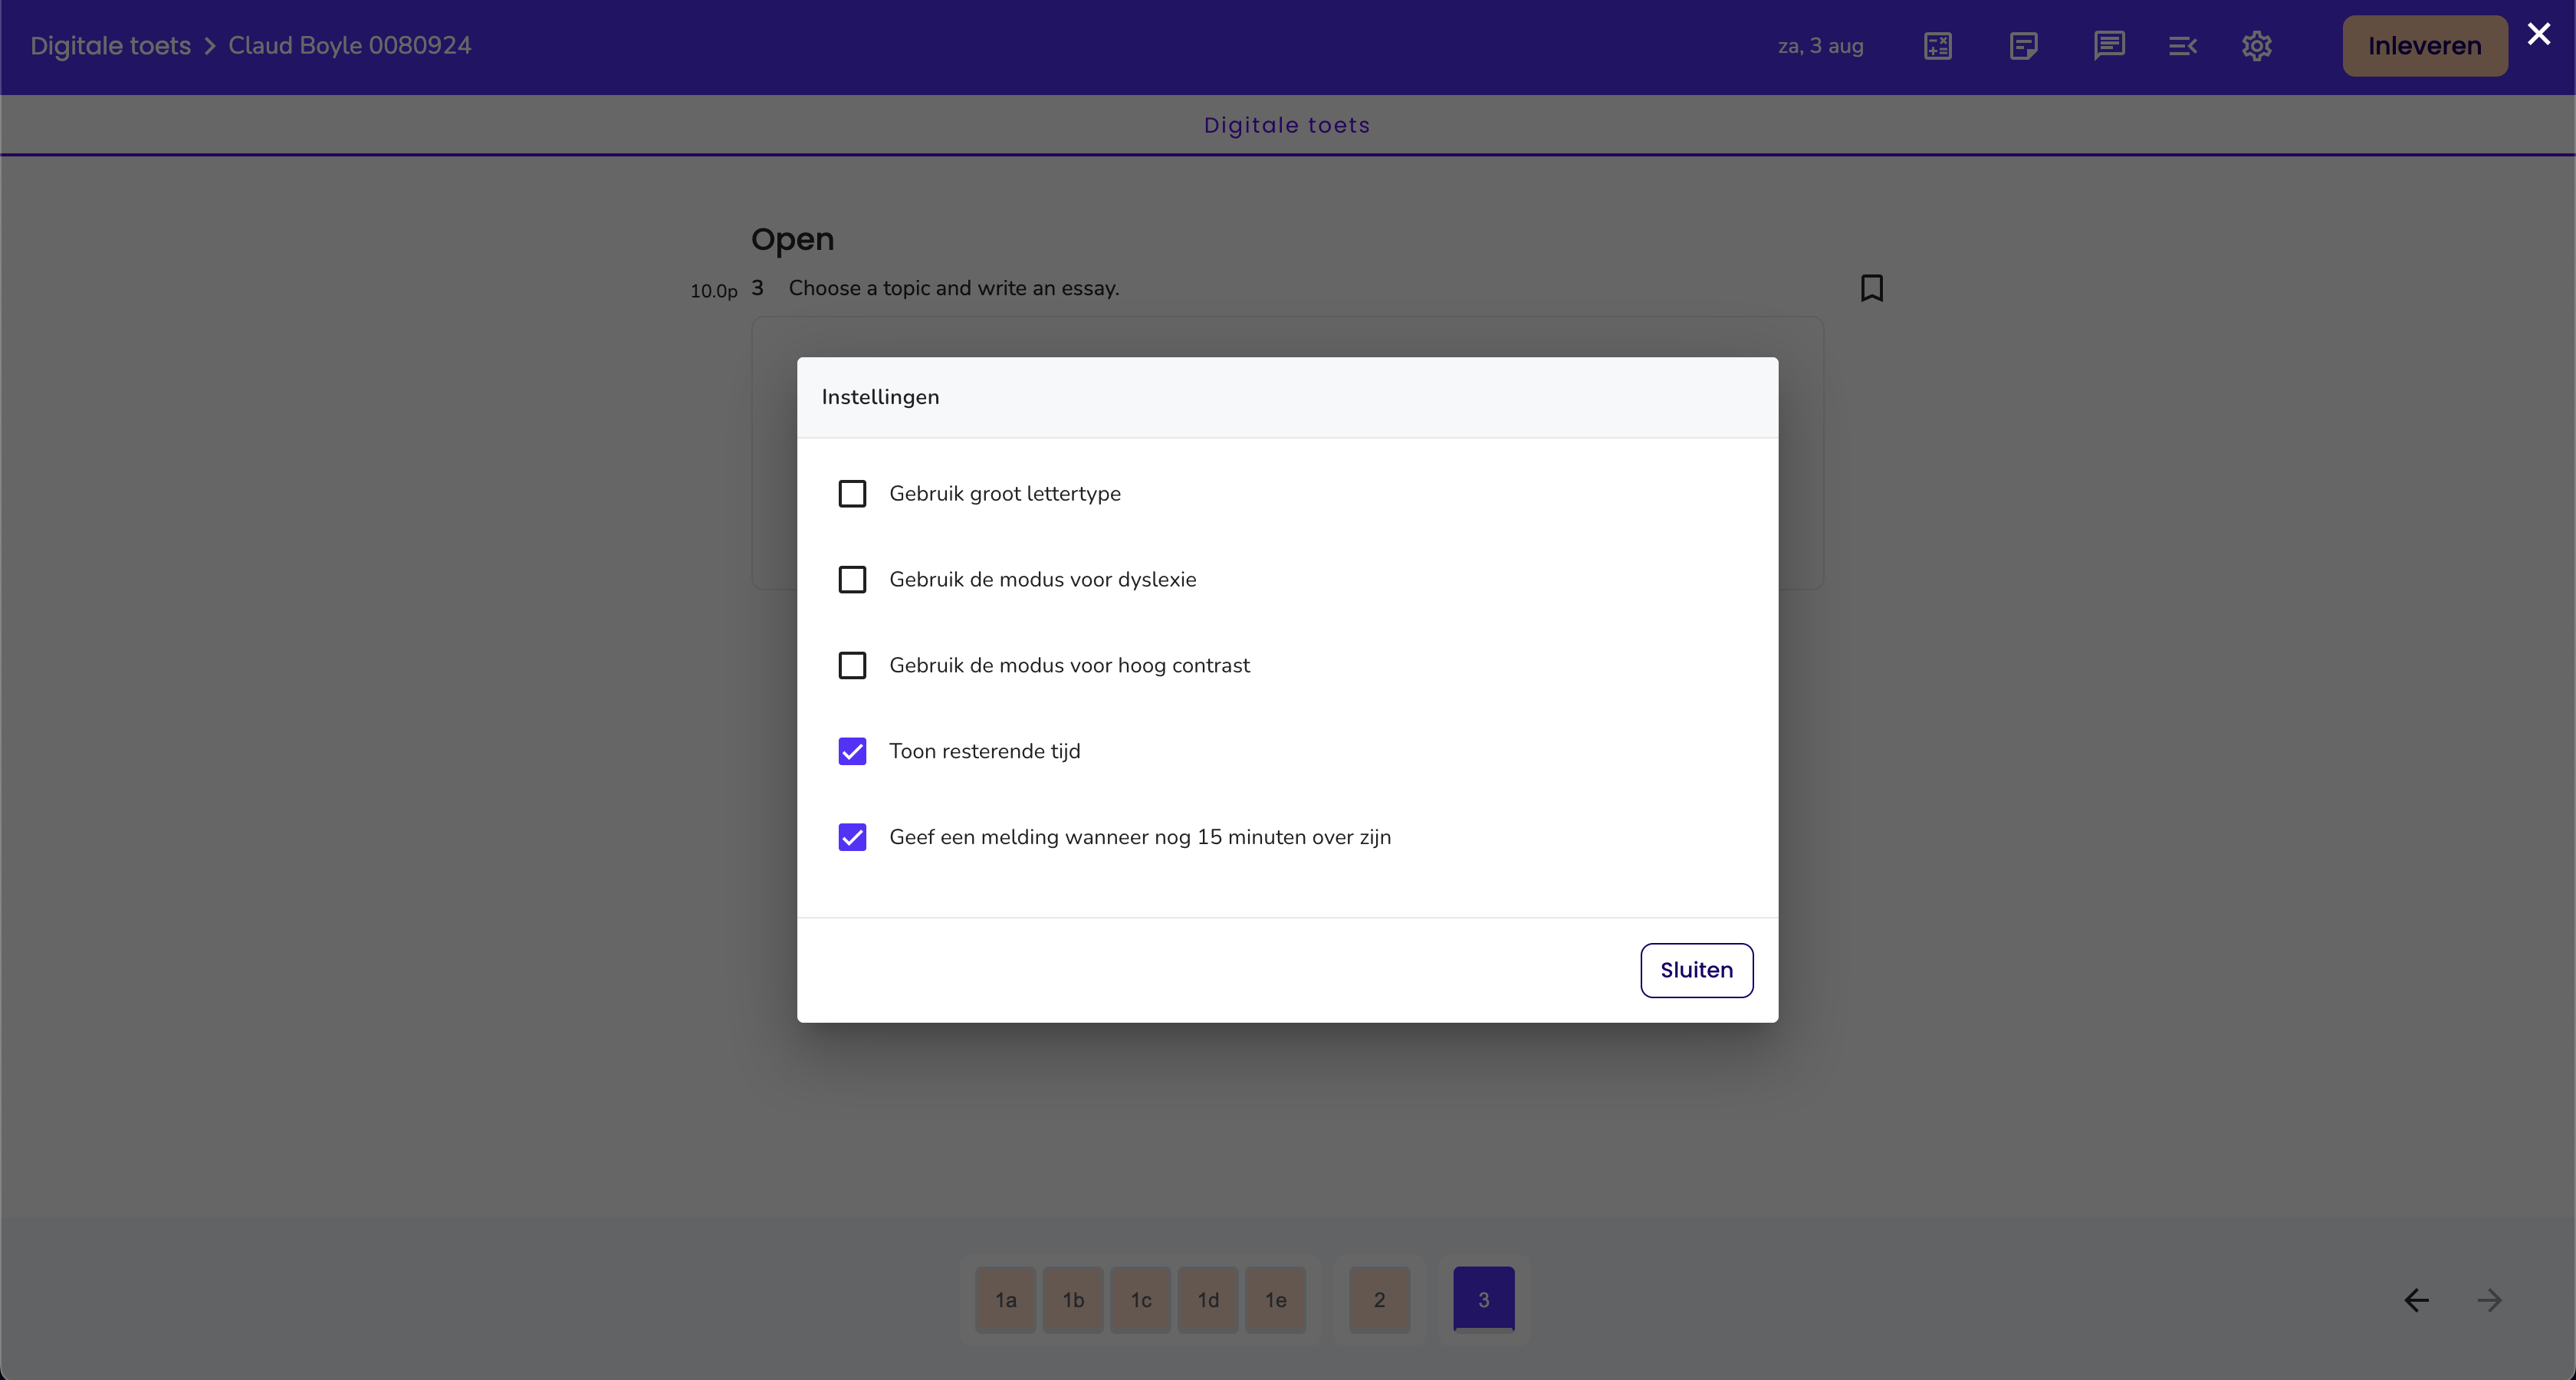This screenshot has width=2576, height=1380.
Task: Bookmark question 3
Action: point(1872,288)
